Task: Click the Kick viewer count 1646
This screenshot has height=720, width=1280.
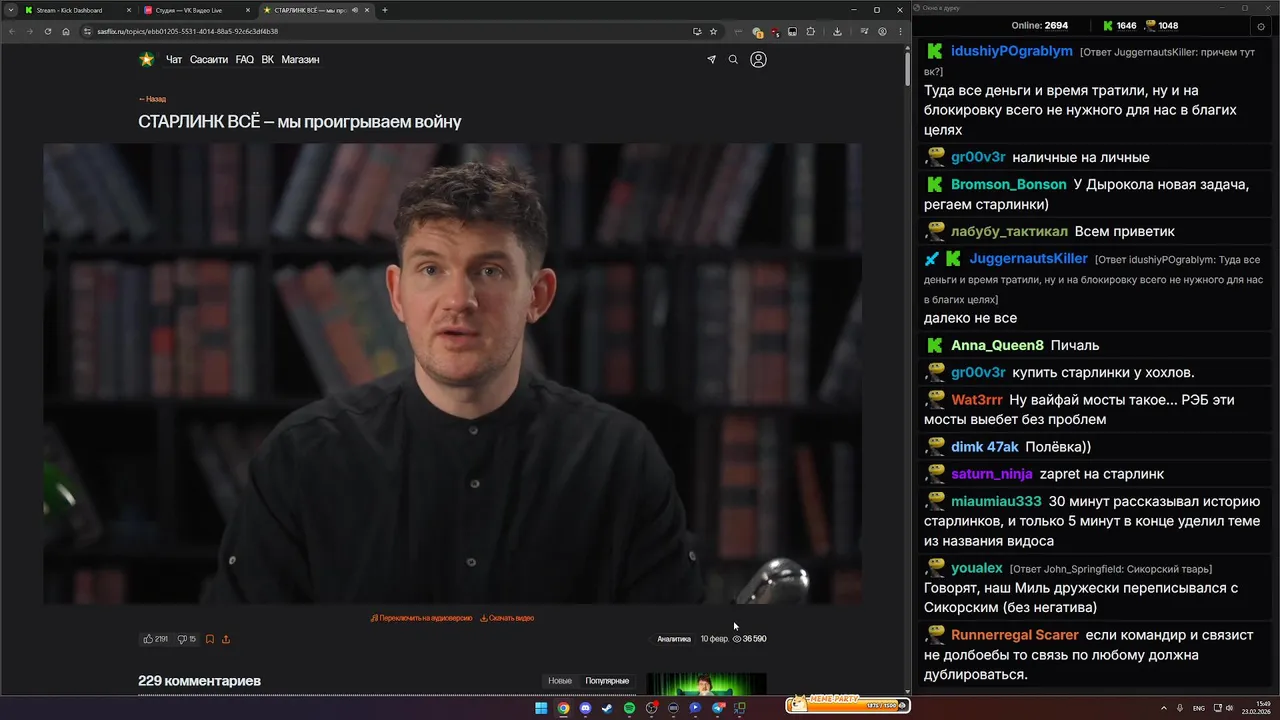Action: [1120, 26]
